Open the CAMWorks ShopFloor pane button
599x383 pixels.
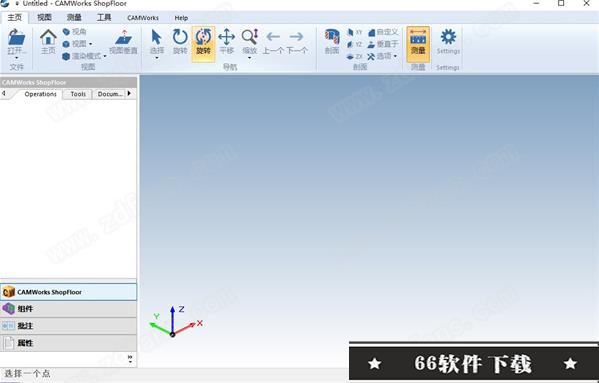(x=68, y=292)
